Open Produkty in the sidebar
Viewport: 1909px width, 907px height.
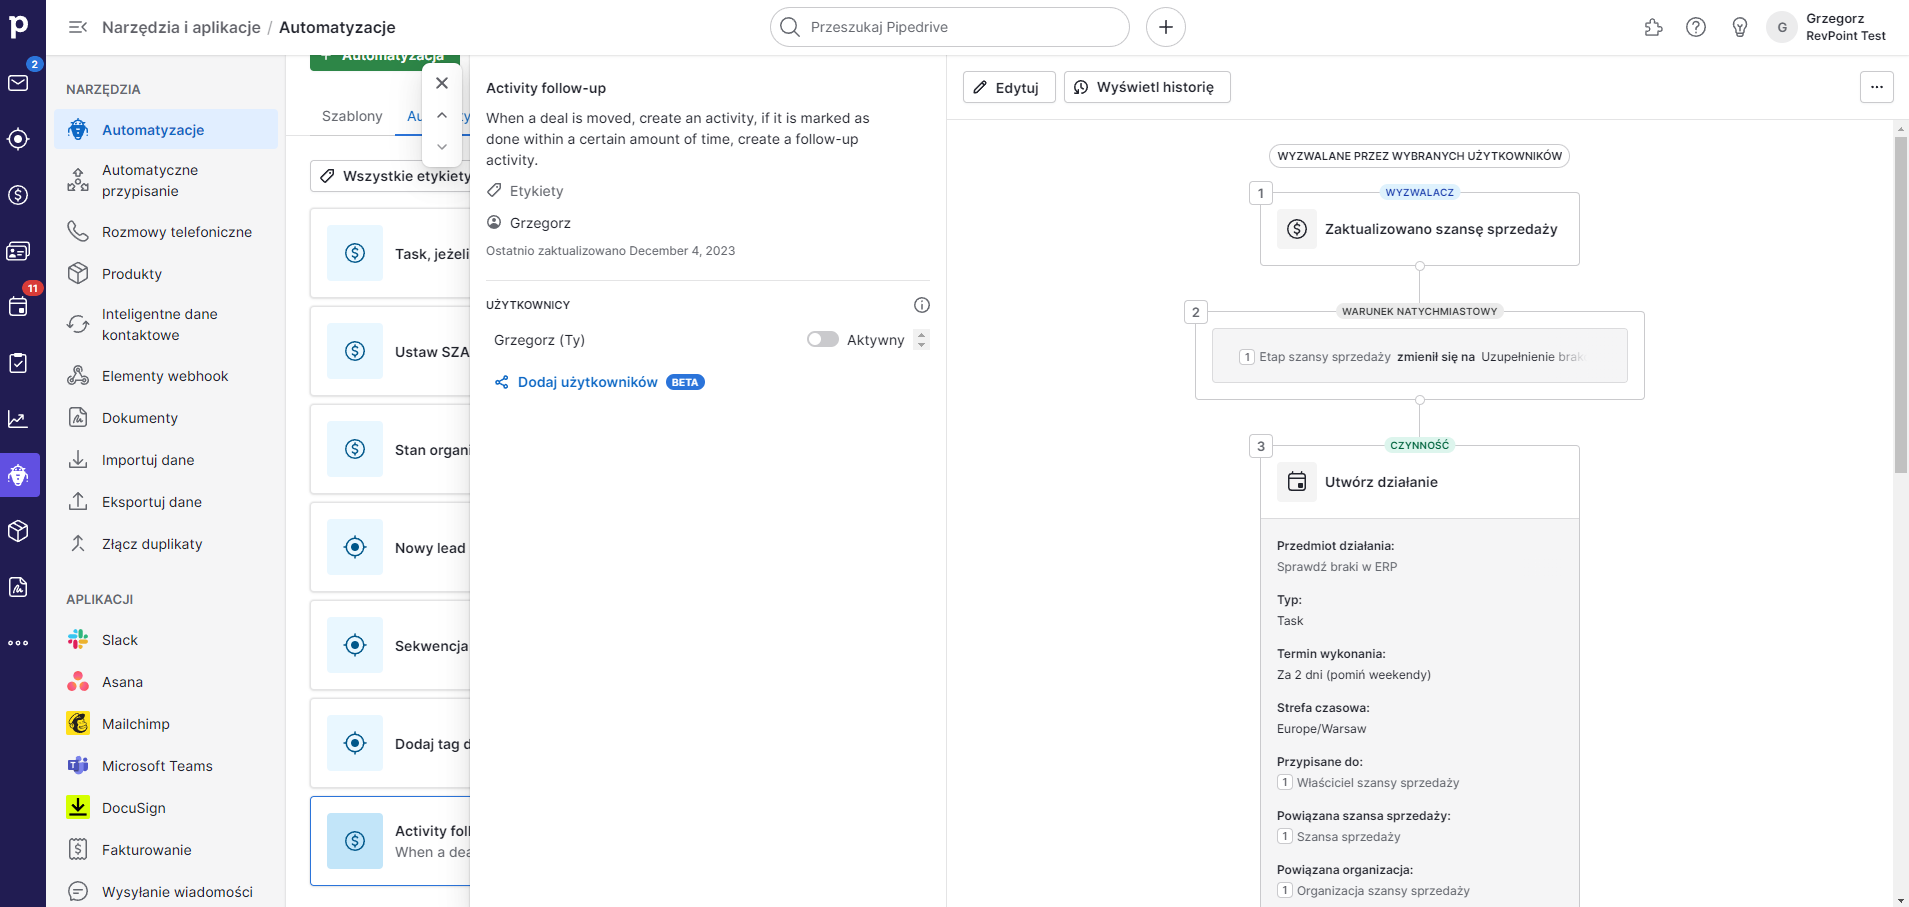pos(167,274)
